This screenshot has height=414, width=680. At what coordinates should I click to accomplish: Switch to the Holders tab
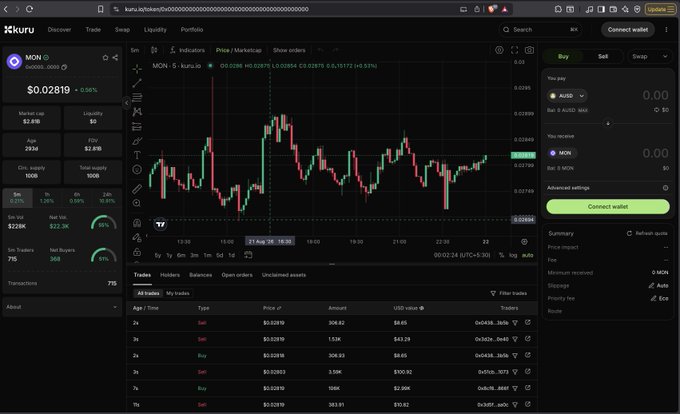(170, 275)
